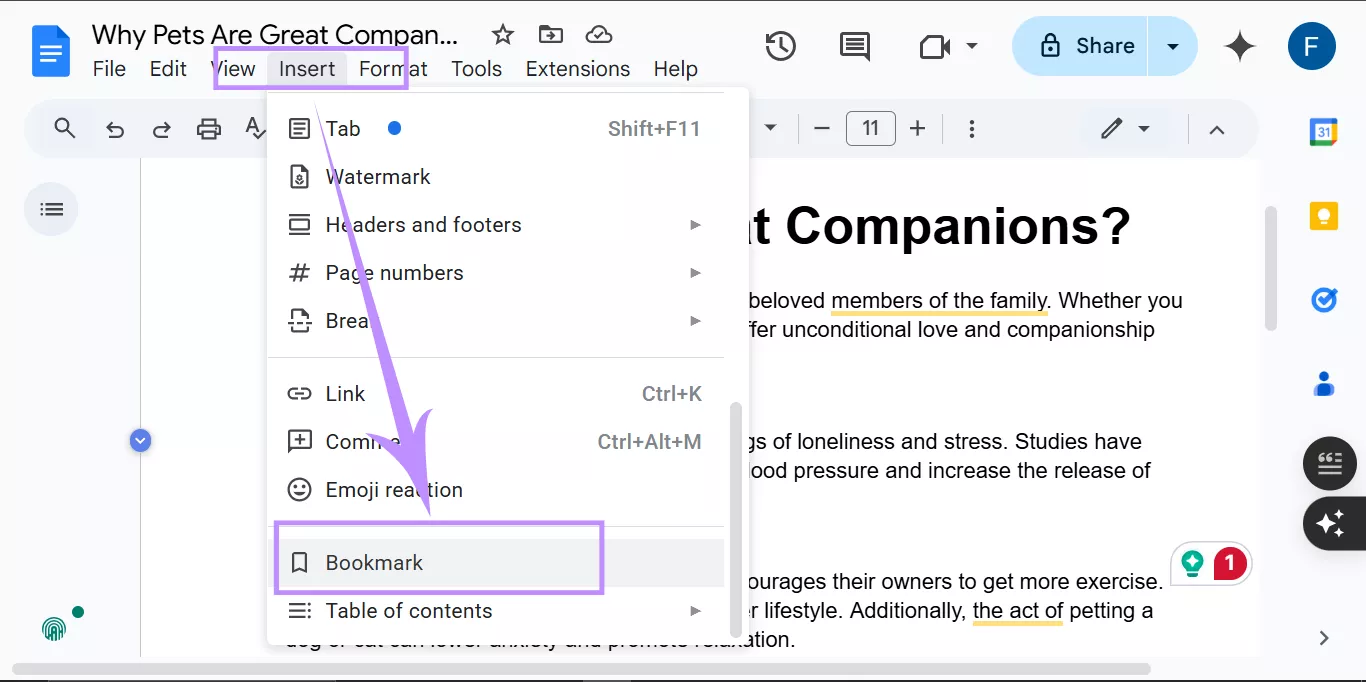Choose Tab from Insert menu

pyautogui.click(x=496, y=129)
